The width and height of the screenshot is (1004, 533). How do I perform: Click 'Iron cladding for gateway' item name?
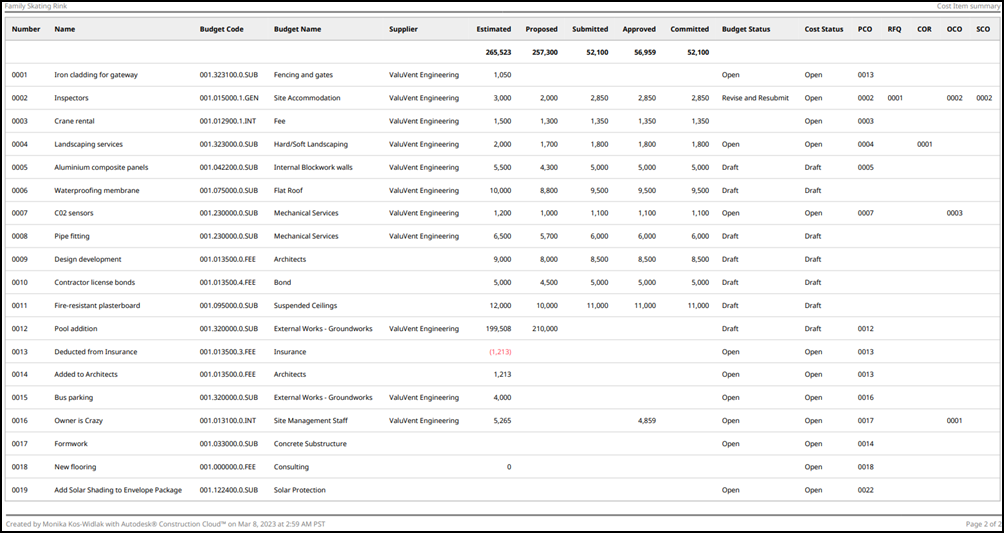click(x=96, y=75)
